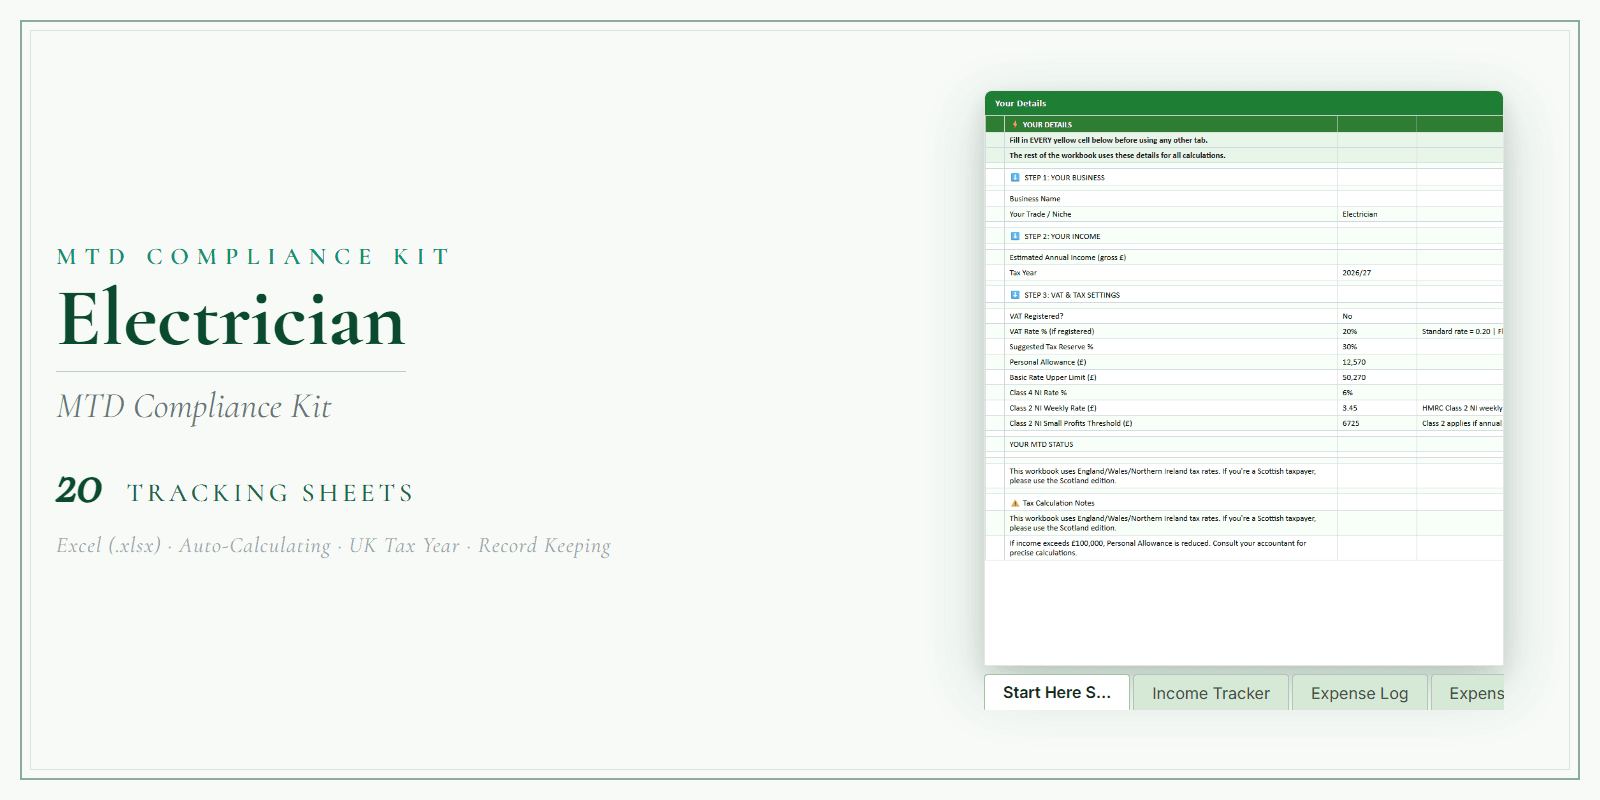Click the Estimated Annual Income label
1600x800 pixels.
coord(1067,257)
